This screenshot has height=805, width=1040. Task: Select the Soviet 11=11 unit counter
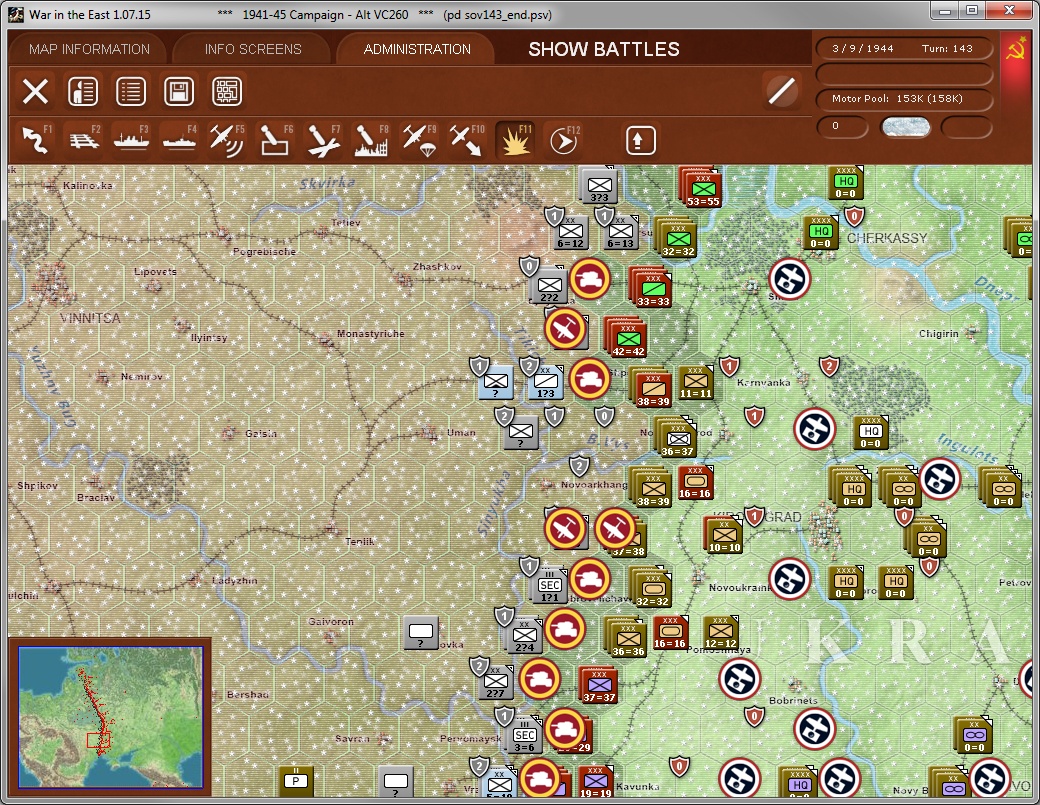(695, 383)
